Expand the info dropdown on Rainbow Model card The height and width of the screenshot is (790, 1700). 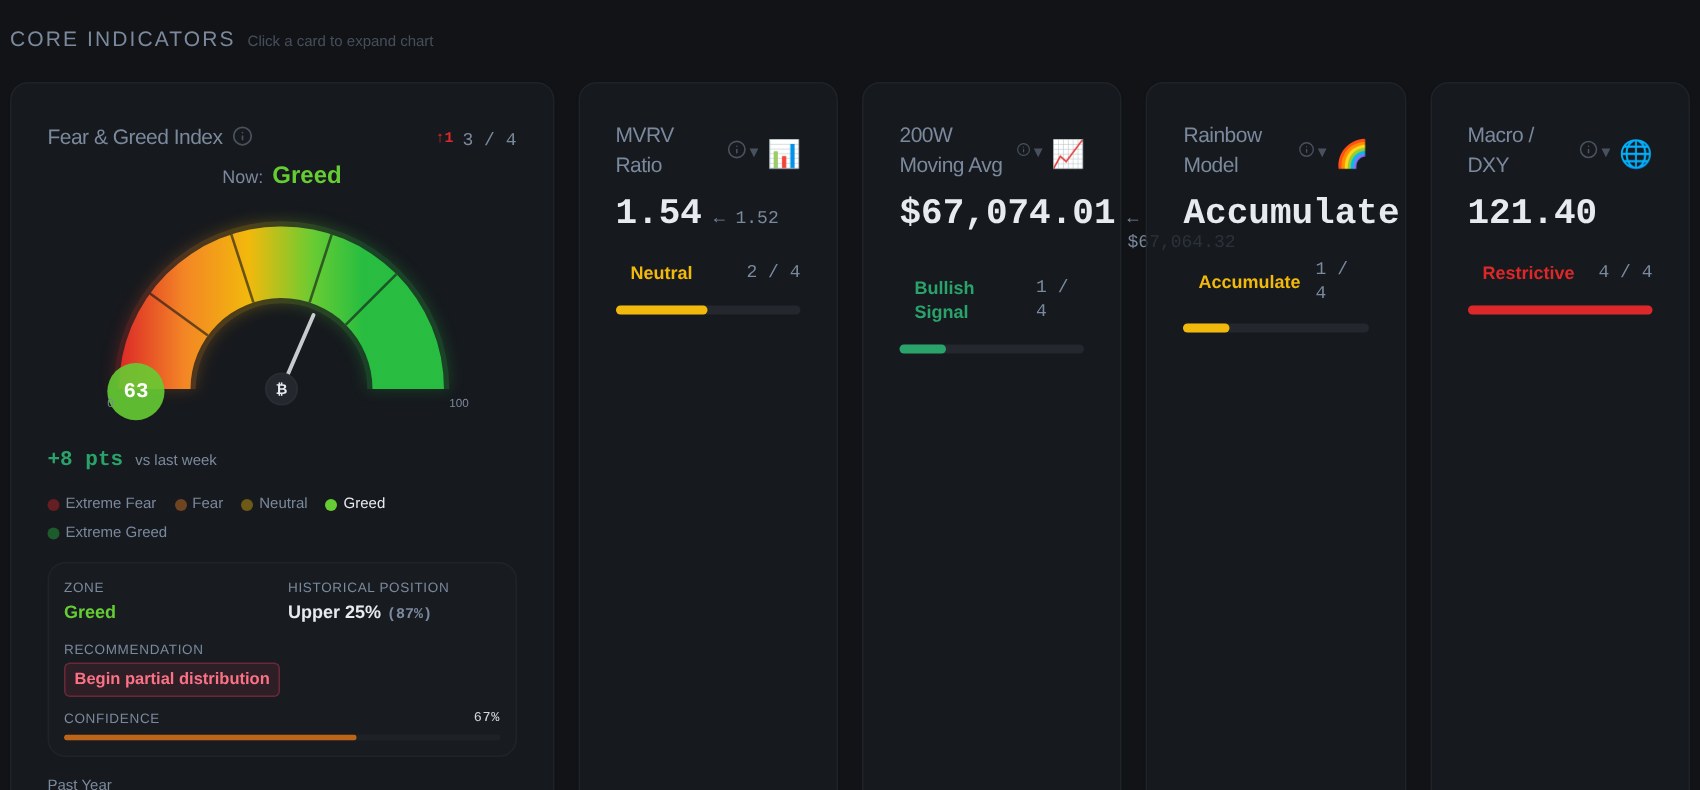pyautogui.click(x=1313, y=151)
